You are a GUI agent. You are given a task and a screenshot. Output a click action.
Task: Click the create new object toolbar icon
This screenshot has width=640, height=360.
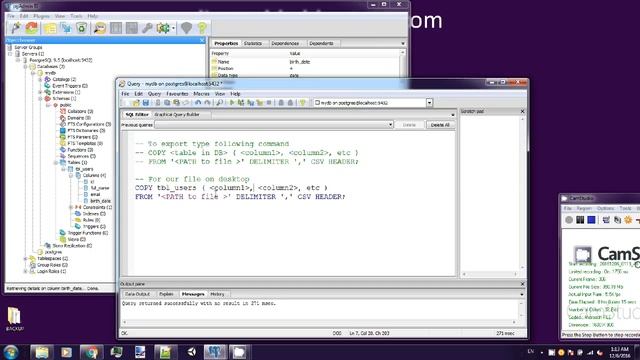click(66, 28)
